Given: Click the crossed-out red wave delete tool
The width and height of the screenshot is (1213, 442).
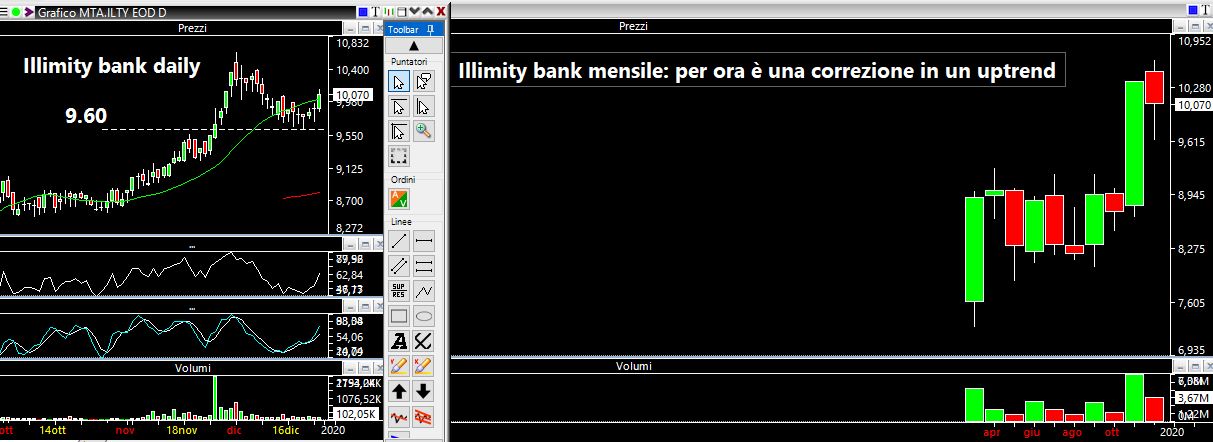Looking at the screenshot, I should (x=423, y=416).
